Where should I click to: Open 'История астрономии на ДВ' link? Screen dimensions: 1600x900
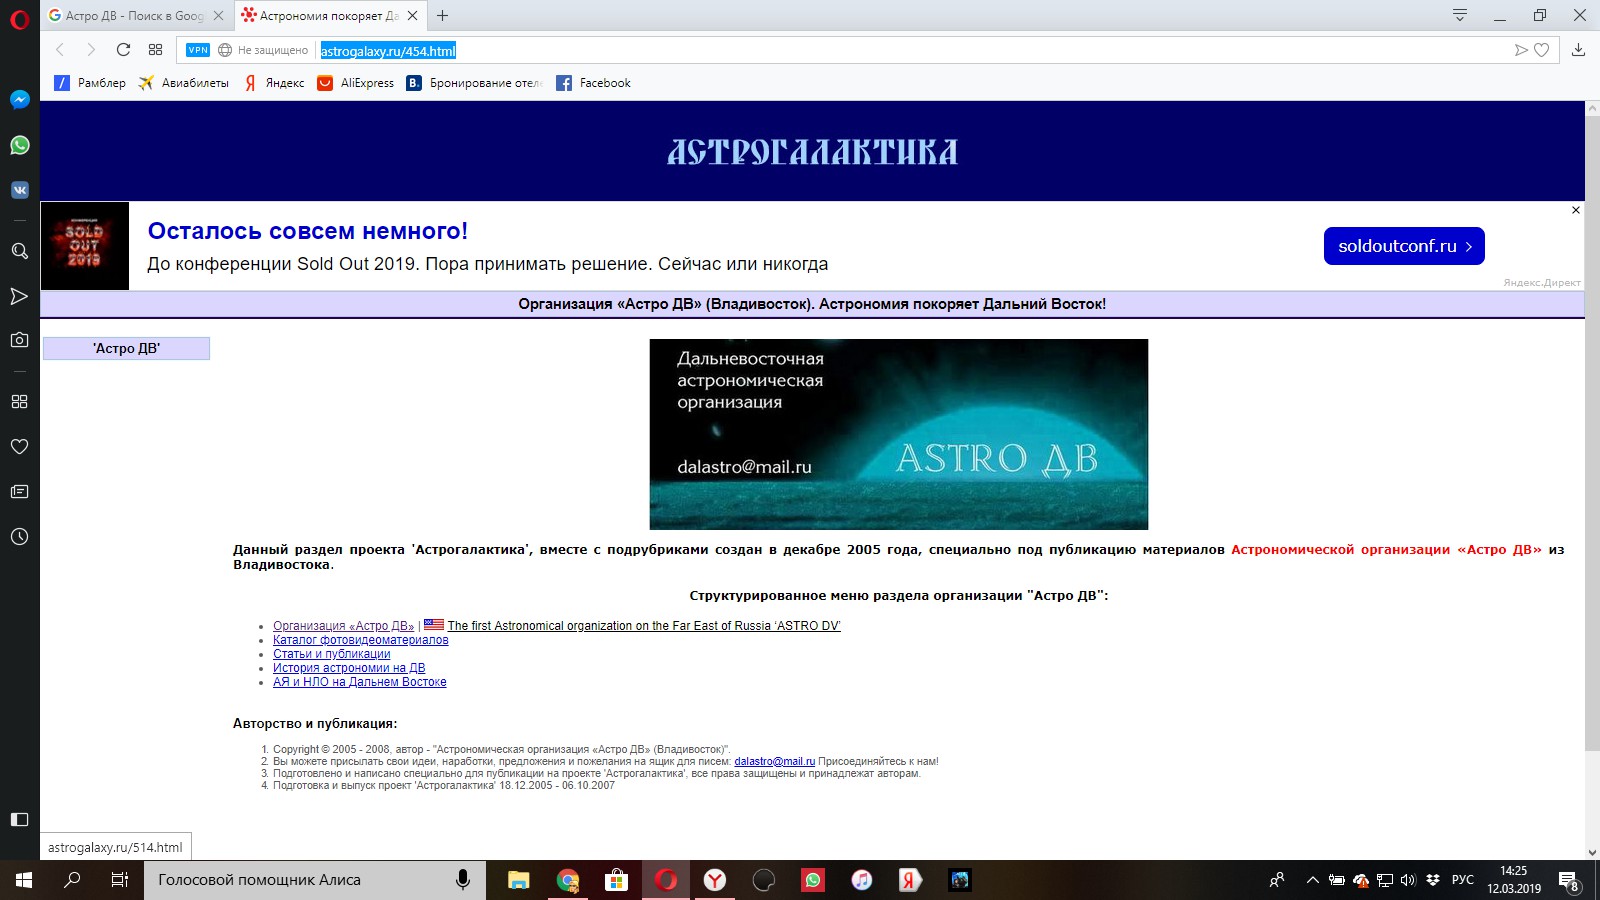tap(349, 668)
